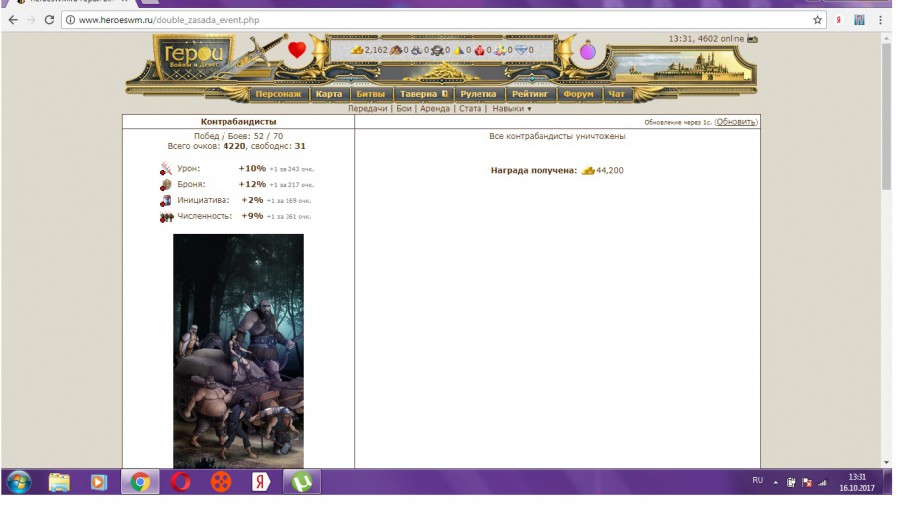Click the gems resource icon
Image resolution: width=900 pixels, height=506 pixels.
coord(500,50)
